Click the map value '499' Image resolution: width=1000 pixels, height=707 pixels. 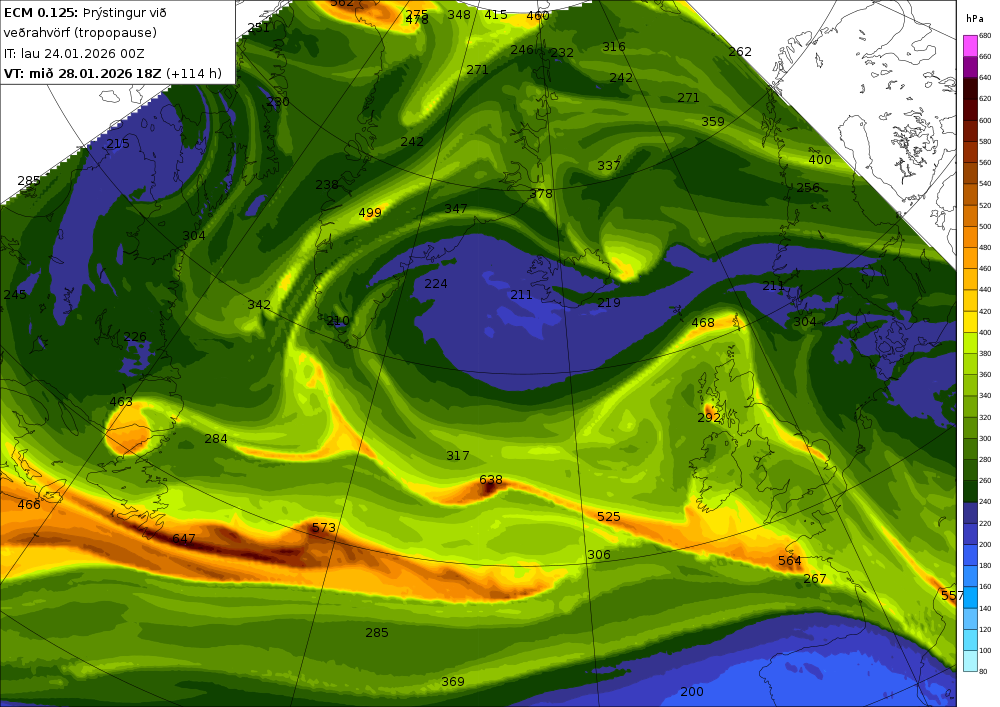point(370,212)
